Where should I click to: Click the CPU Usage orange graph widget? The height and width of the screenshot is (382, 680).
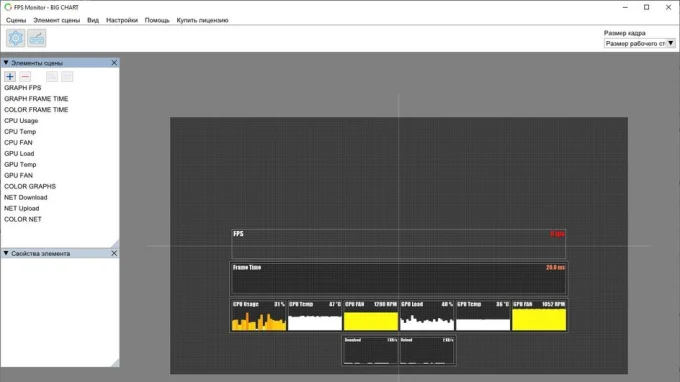[x=258, y=316]
